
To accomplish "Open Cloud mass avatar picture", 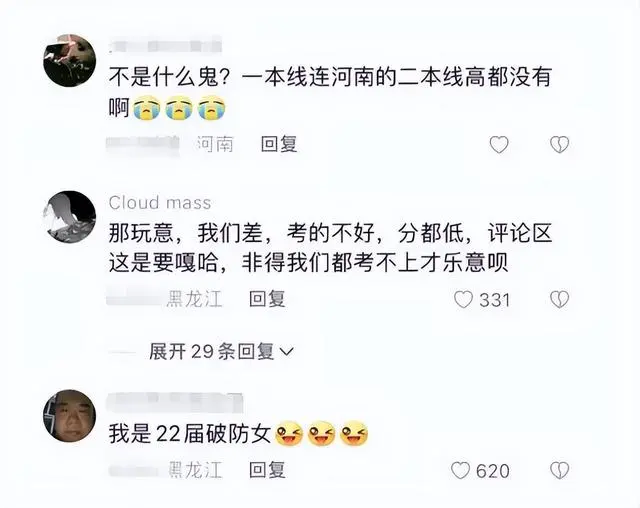I will point(69,217).
